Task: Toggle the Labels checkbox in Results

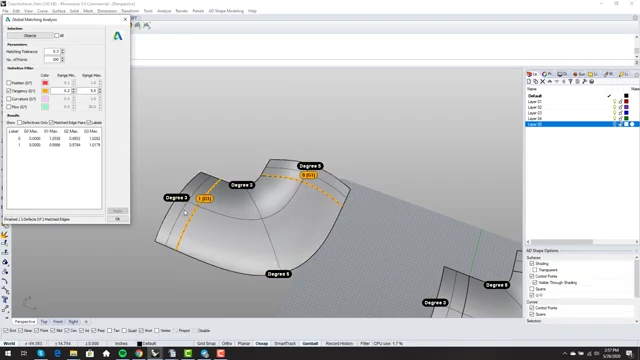Action: coord(89,122)
